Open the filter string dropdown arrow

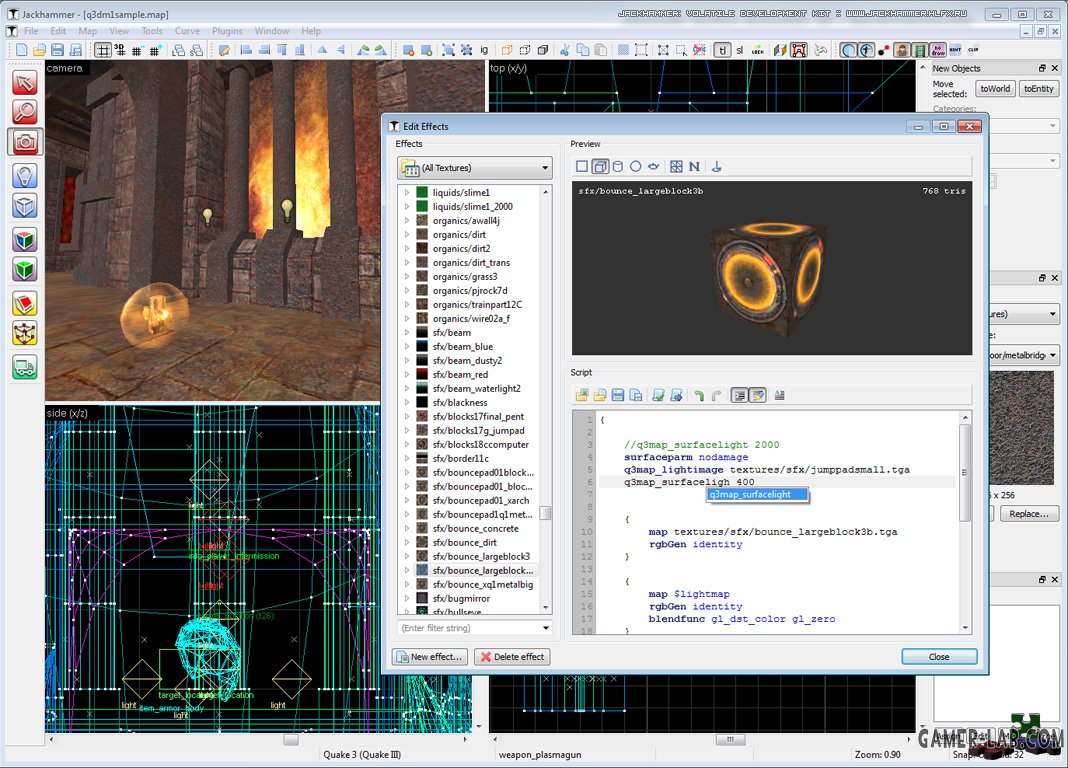click(546, 628)
